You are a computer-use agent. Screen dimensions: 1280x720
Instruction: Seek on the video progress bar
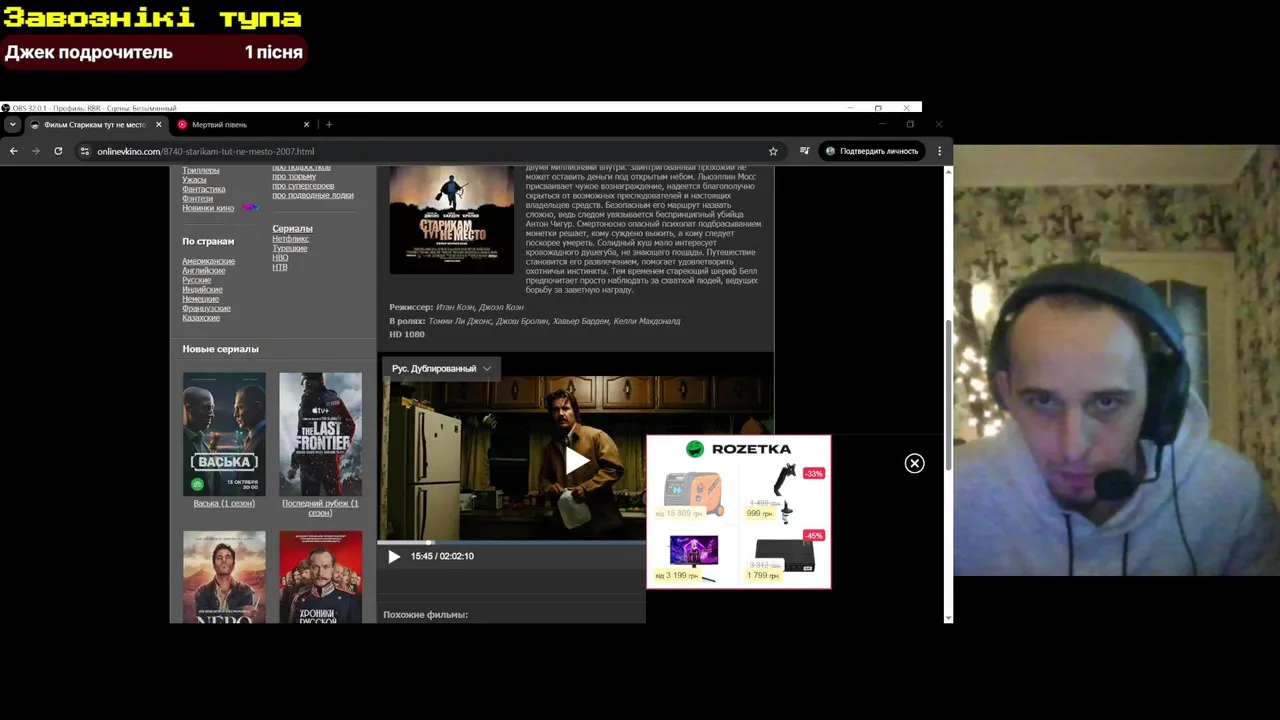(x=511, y=542)
